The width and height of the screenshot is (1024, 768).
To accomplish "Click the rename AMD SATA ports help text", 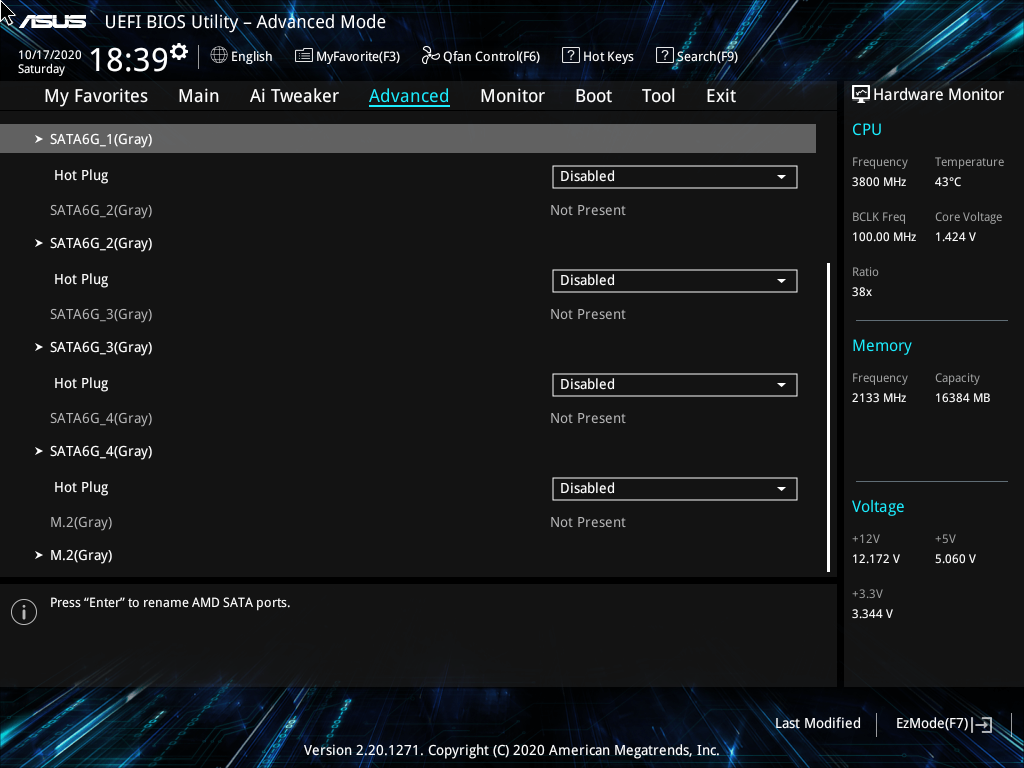I will (x=170, y=603).
